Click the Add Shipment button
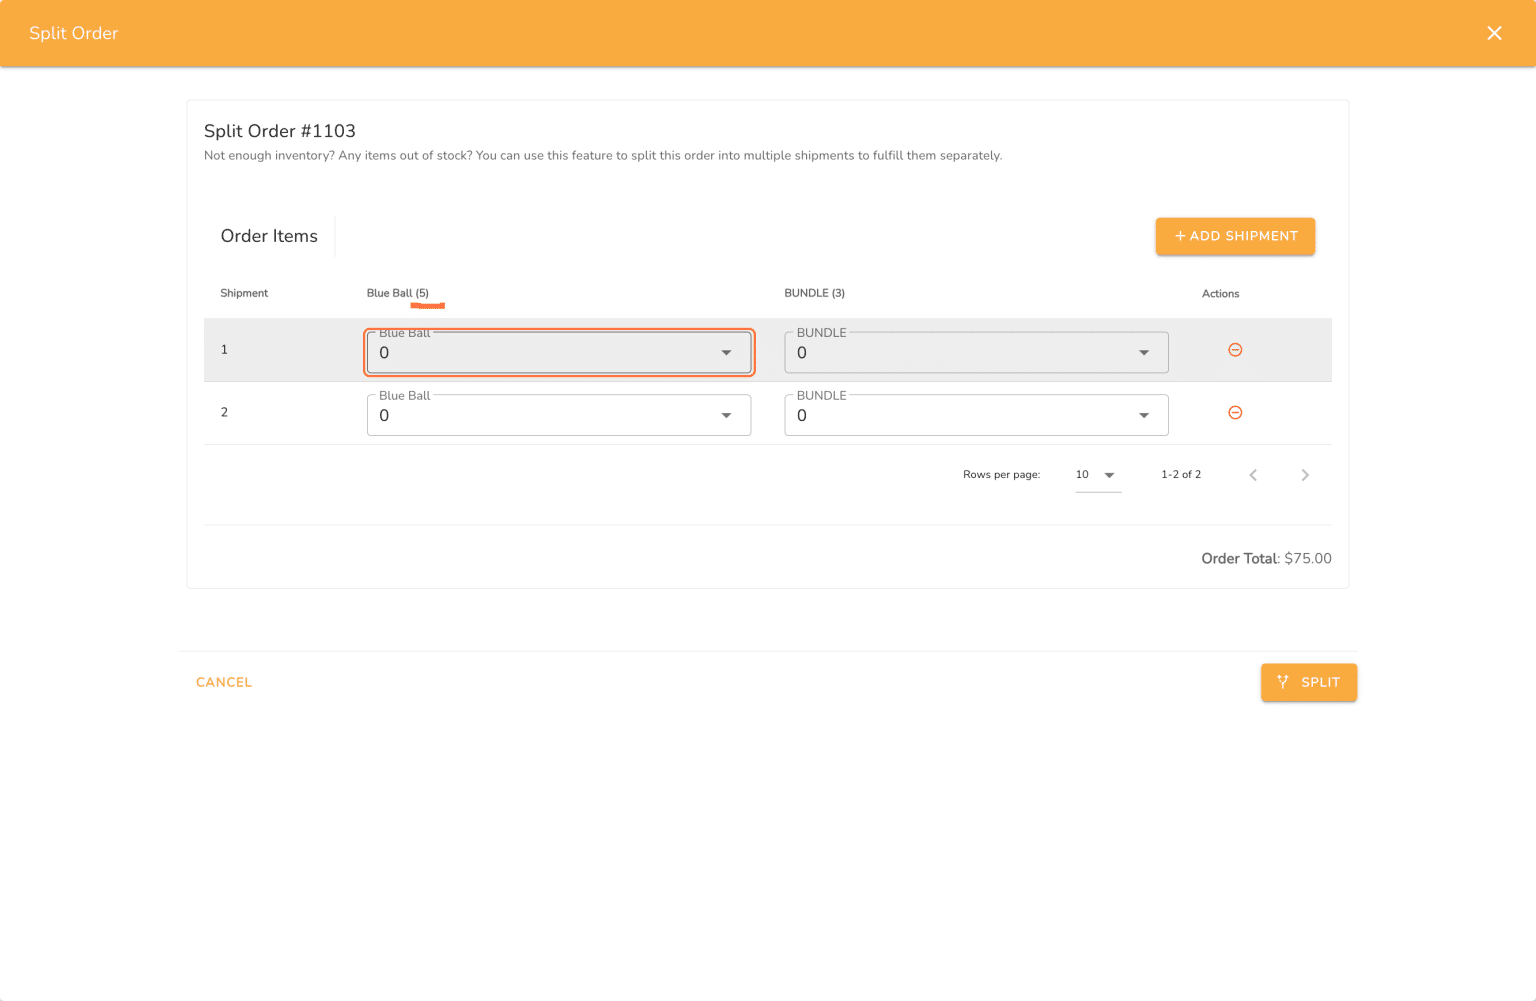 coord(1235,236)
